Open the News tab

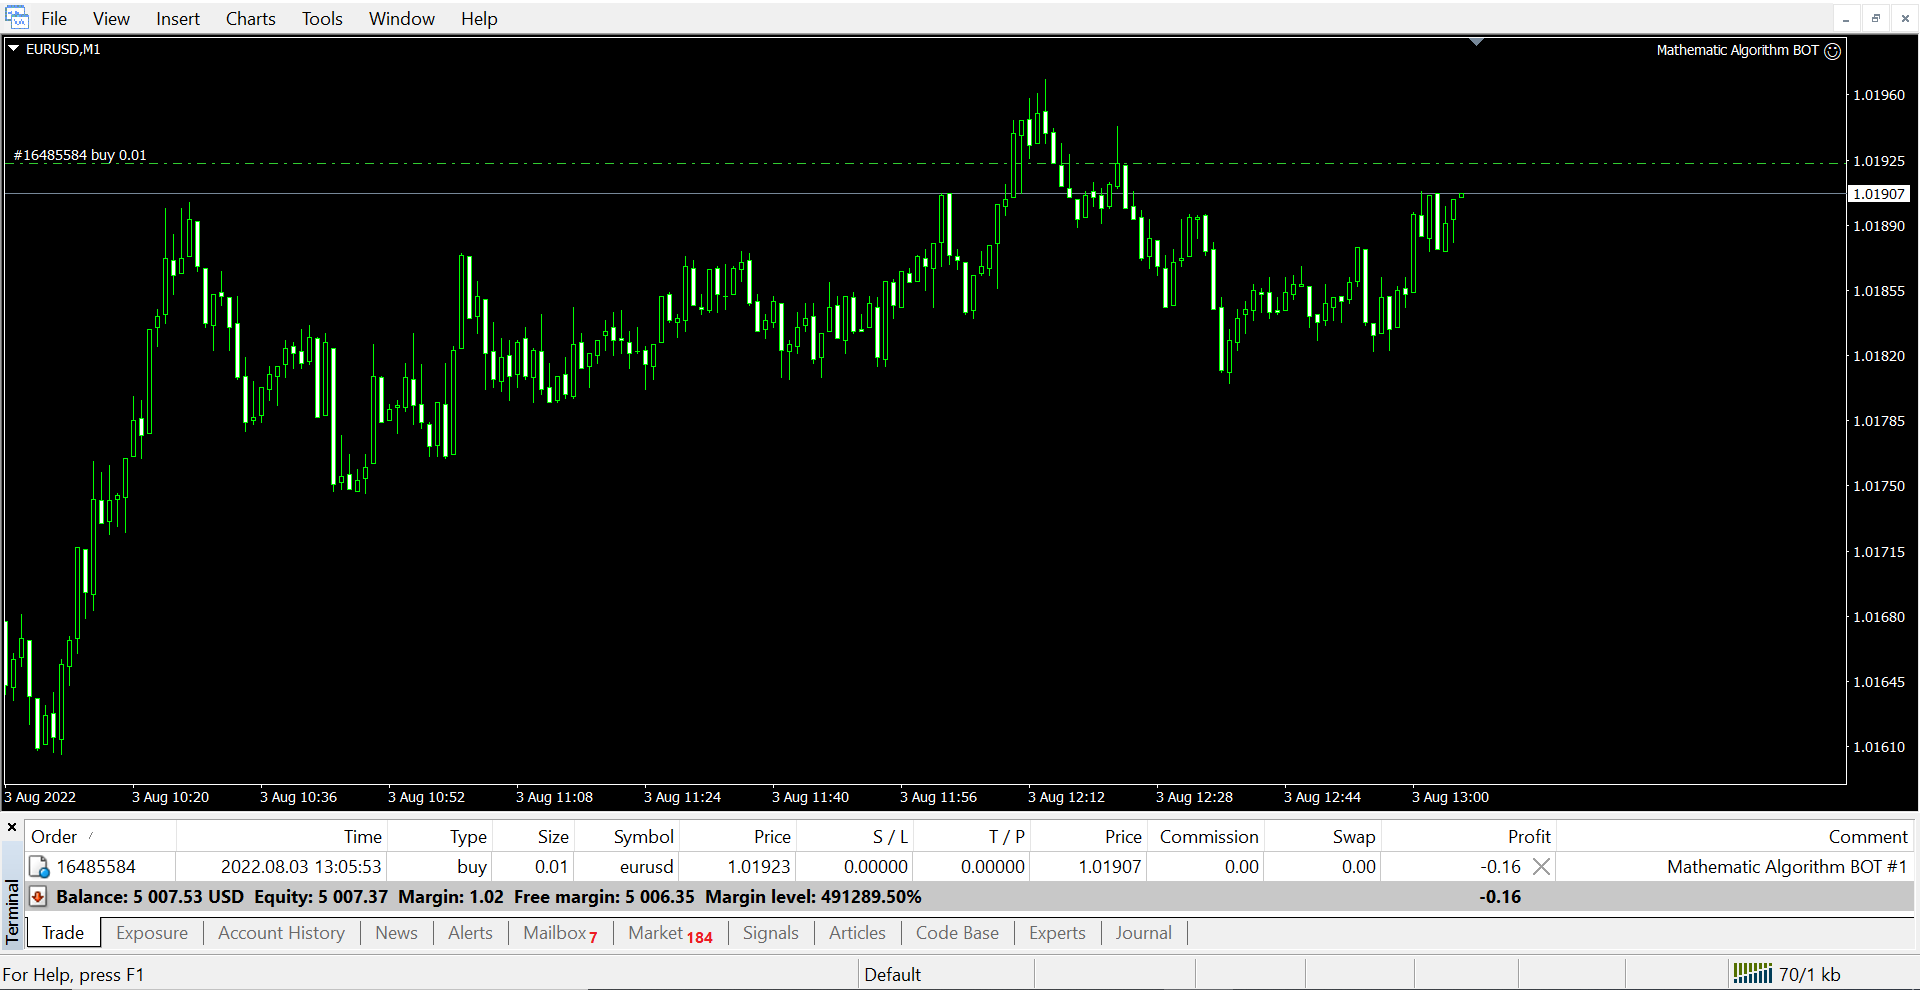pyautogui.click(x=396, y=933)
